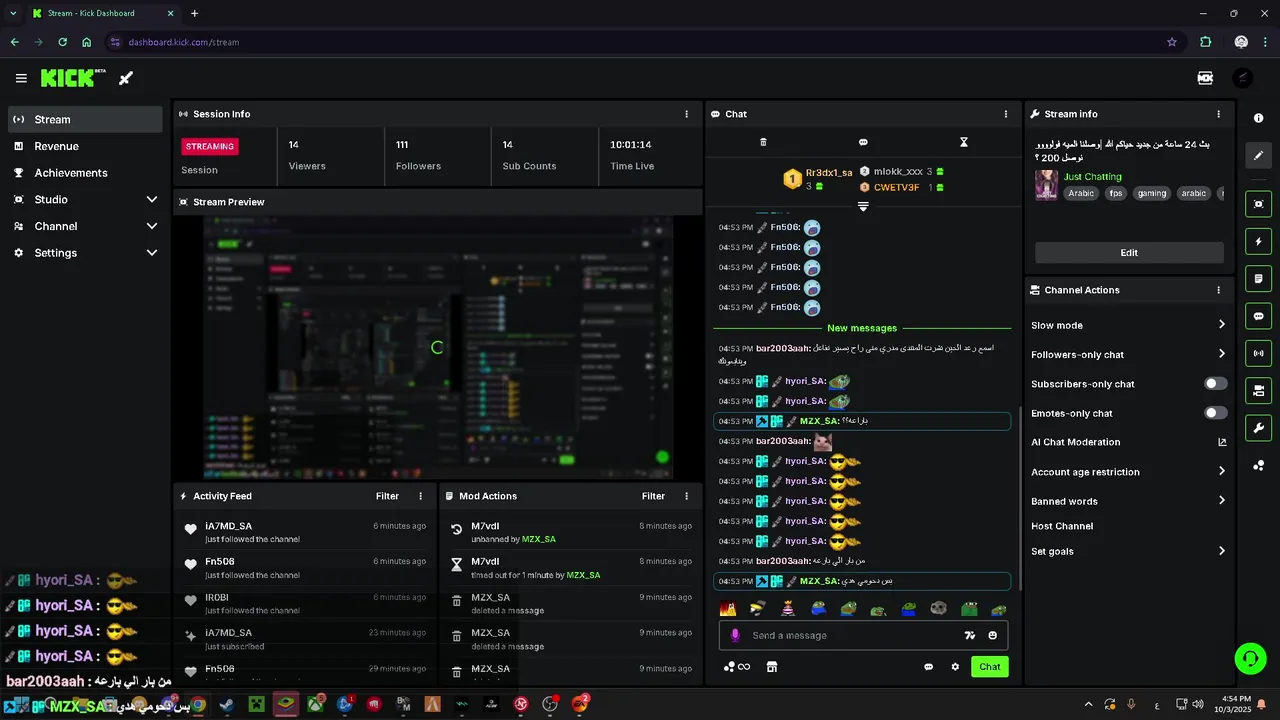Open Activity Feed three-dot menu

[420, 496]
